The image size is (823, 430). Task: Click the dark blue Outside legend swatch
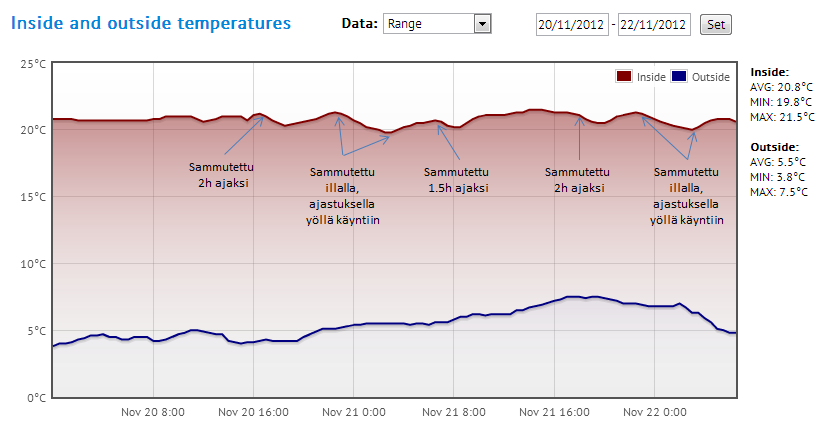680,76
